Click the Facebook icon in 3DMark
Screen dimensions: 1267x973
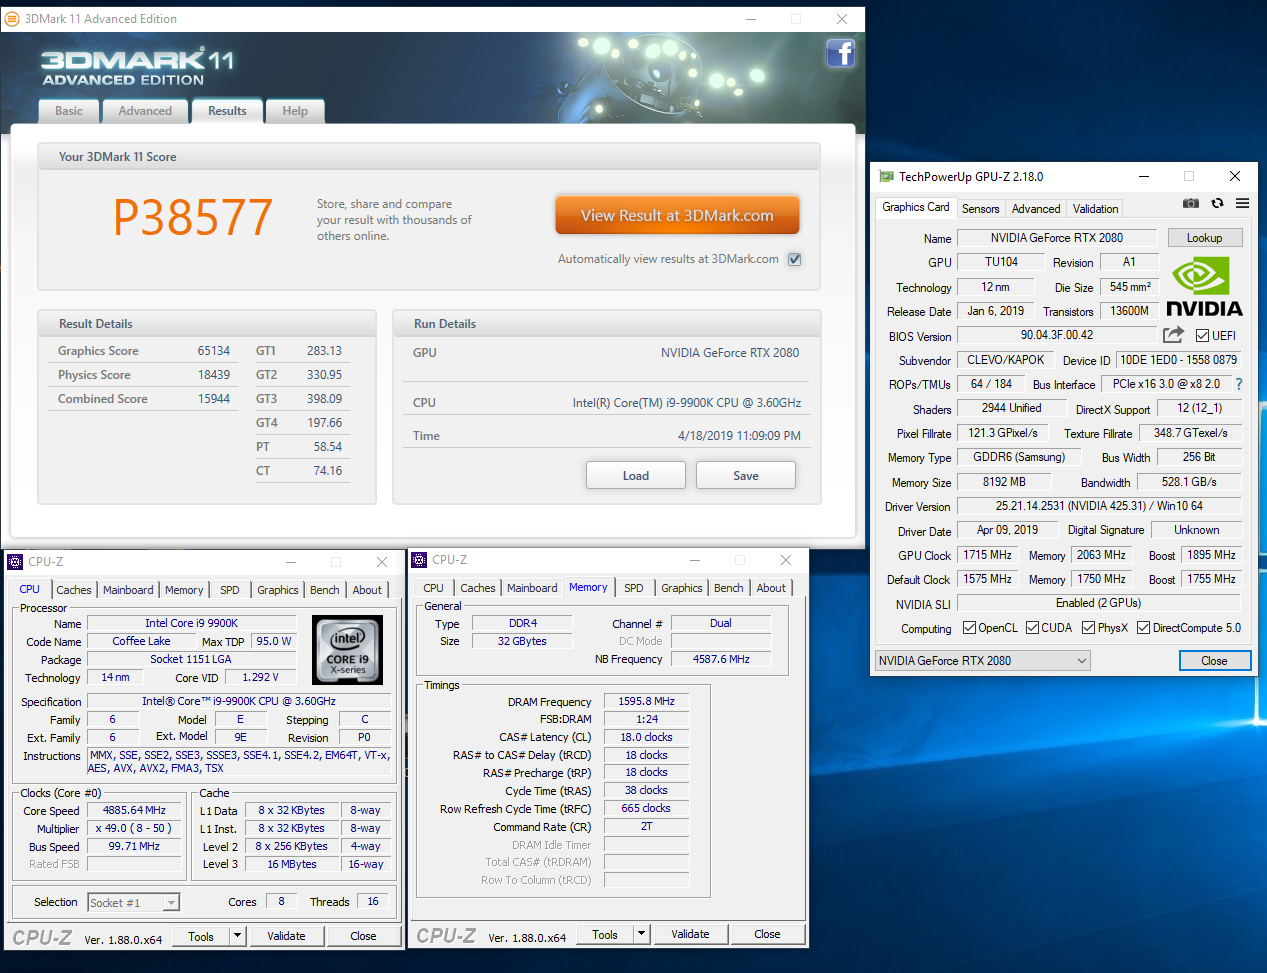pyautogui.click(x=840, y=53)
